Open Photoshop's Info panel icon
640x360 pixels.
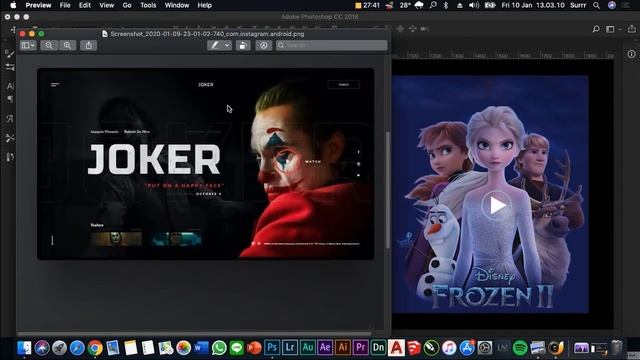click(x=631, y=54)
